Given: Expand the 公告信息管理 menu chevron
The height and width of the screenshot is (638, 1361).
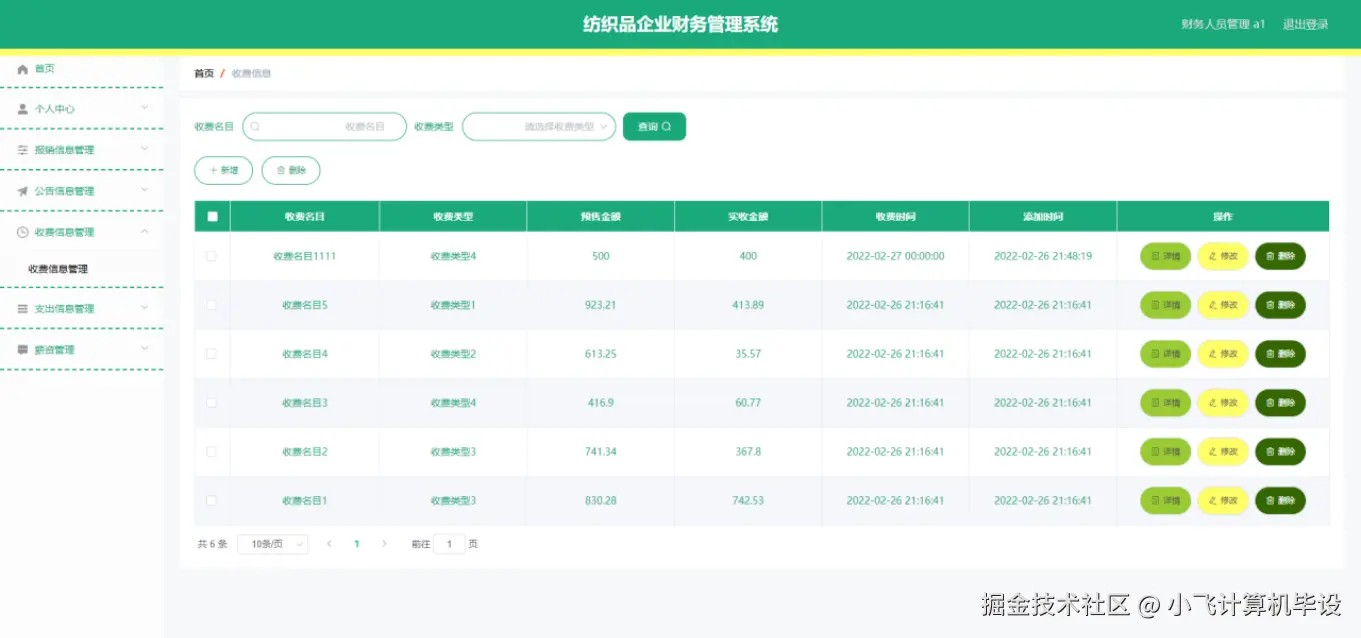Looking at the screenshot, I should [x=144, y=190].
